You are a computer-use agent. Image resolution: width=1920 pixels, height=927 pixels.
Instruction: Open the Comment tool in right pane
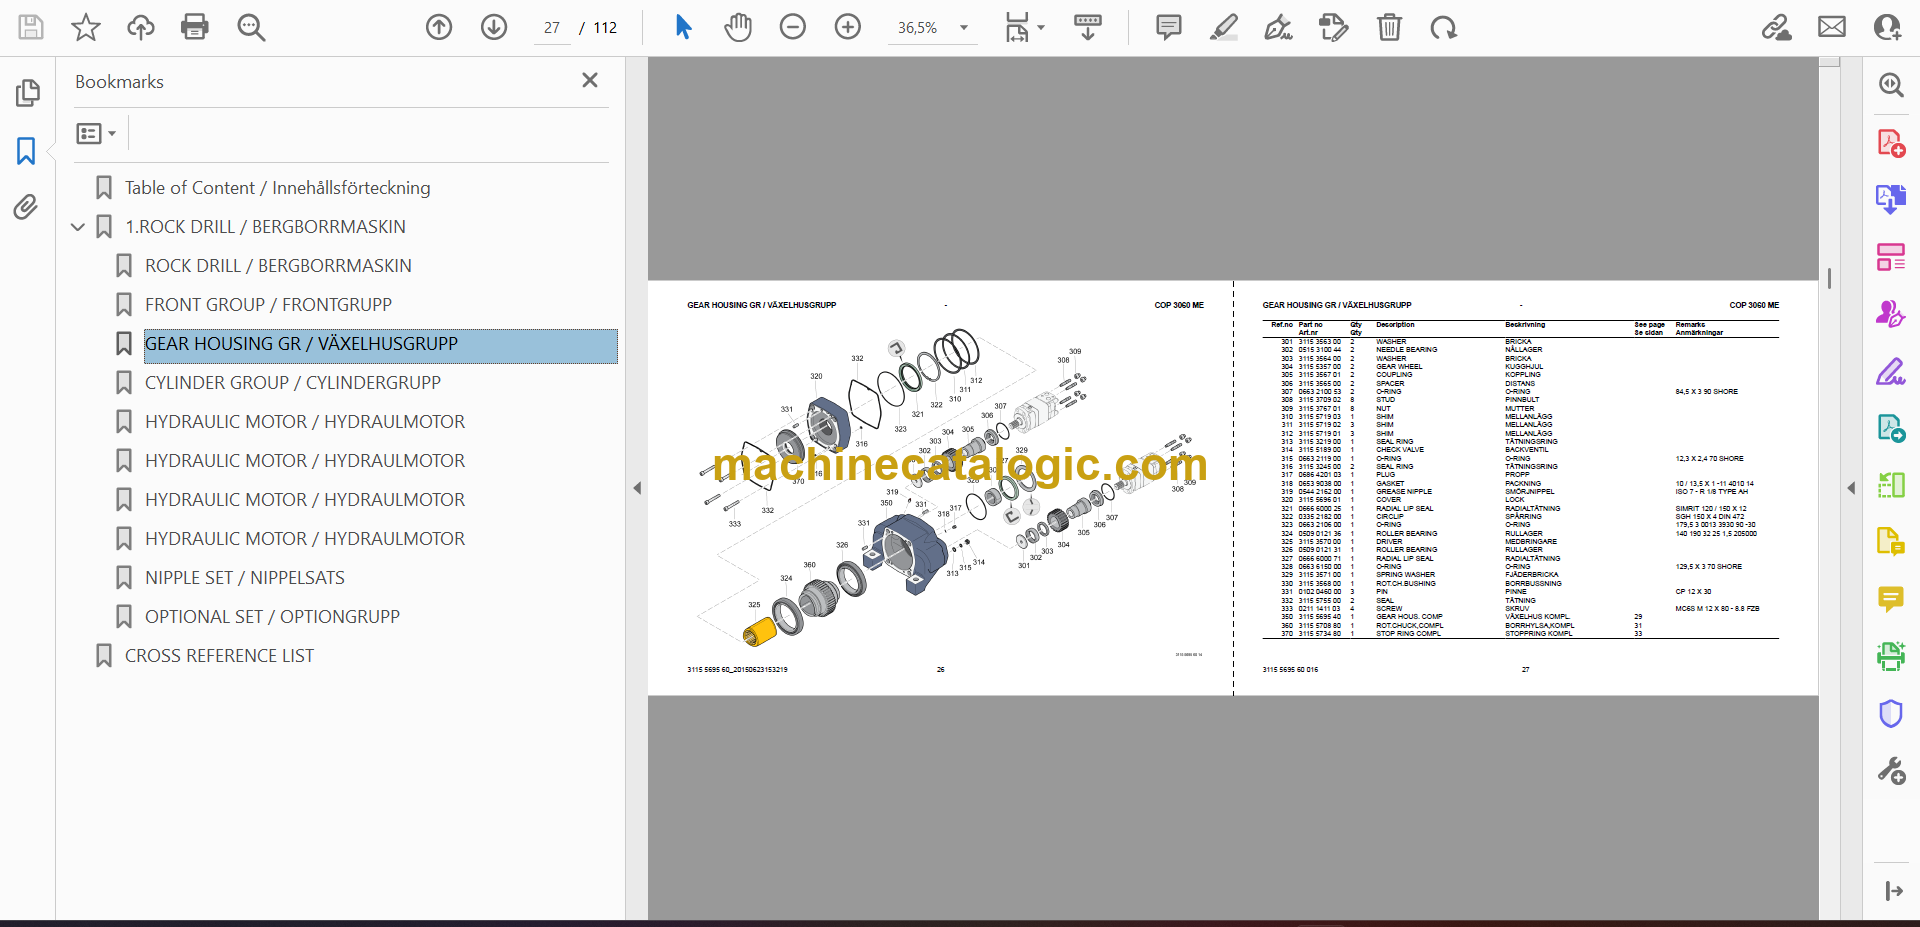1890,599
